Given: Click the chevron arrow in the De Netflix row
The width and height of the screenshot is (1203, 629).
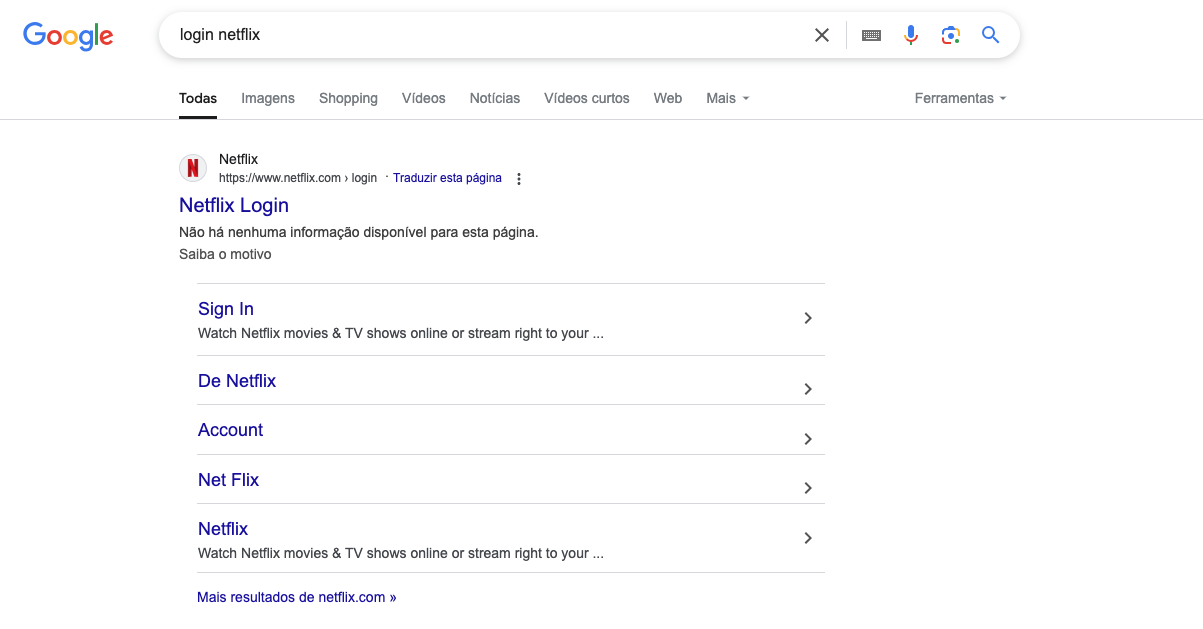Looking at the screenshot, I should [x=808, y=389].
